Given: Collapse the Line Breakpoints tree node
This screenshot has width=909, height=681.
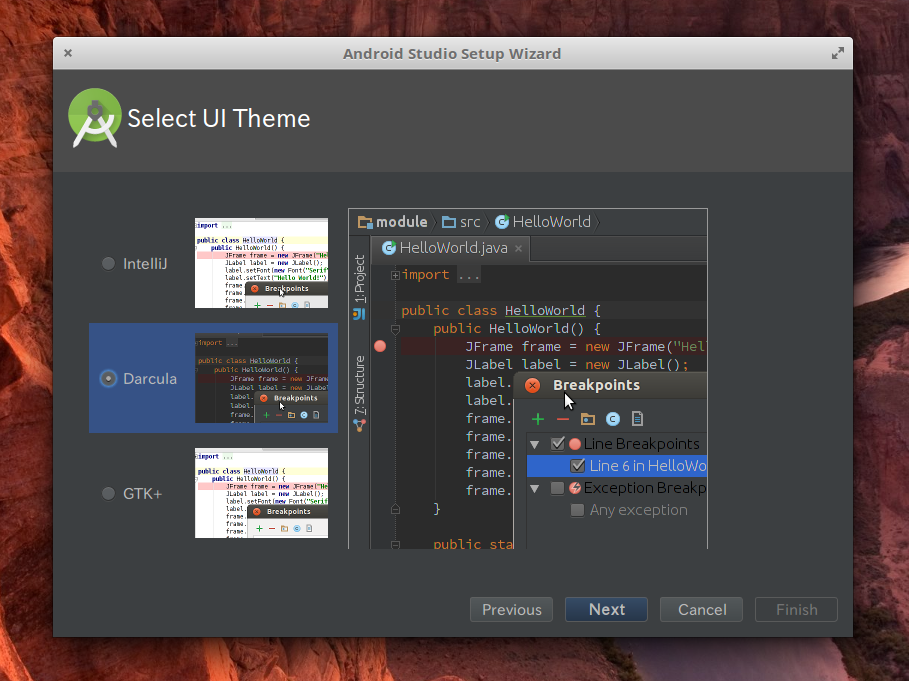Looking at the screenshot, I should [x=535, y=445].
